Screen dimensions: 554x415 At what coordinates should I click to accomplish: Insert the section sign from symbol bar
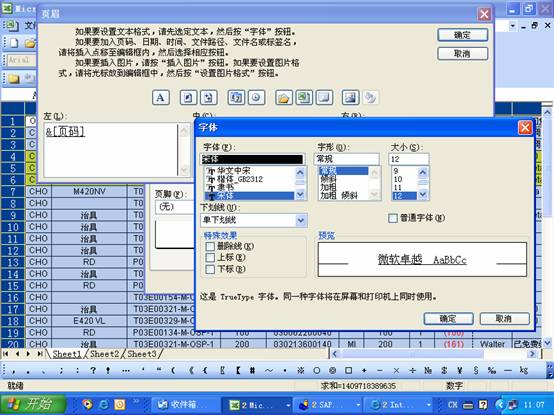(476, 370)
